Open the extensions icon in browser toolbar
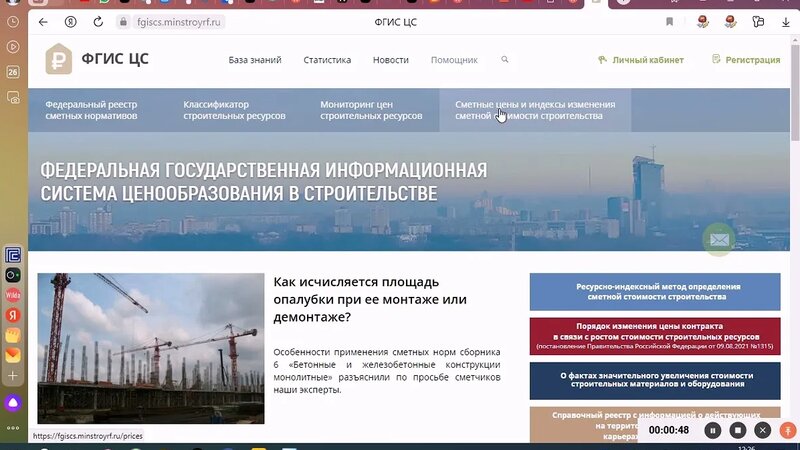The image size is (800, 450). (758, 21)
